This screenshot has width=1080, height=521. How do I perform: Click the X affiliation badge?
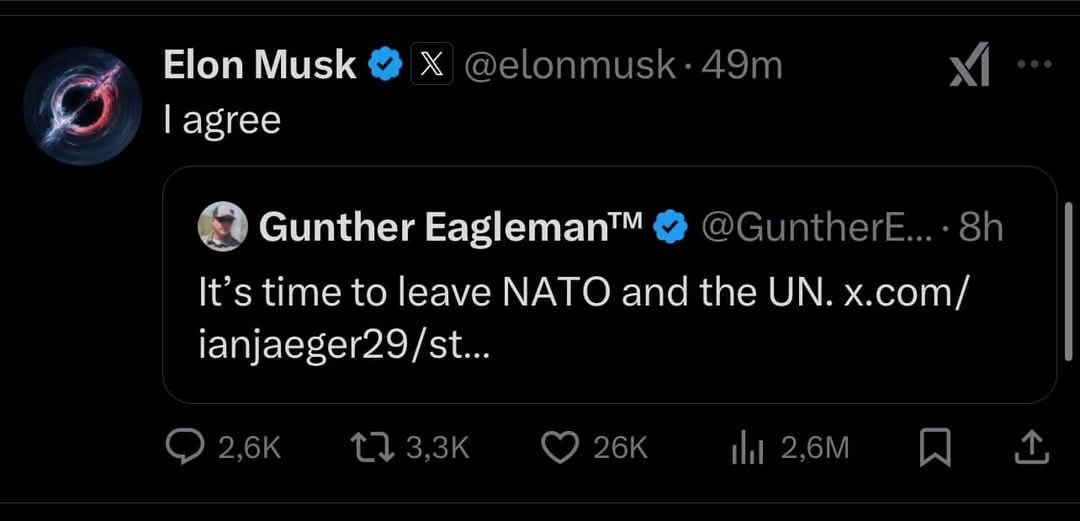click(431, 66)
